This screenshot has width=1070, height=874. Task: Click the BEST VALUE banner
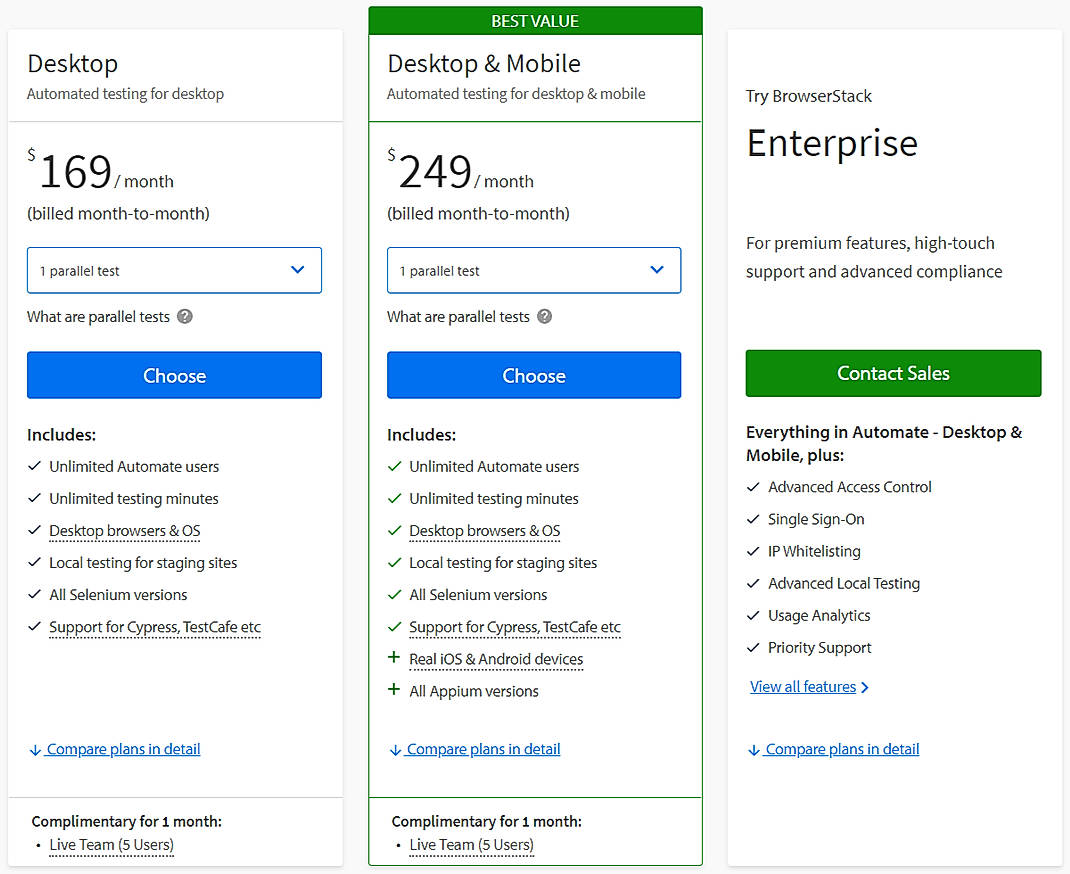point(535,21)
